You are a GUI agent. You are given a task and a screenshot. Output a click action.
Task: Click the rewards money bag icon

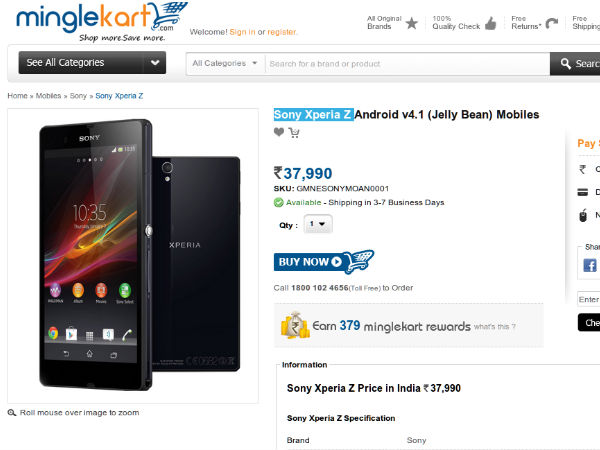295,325
